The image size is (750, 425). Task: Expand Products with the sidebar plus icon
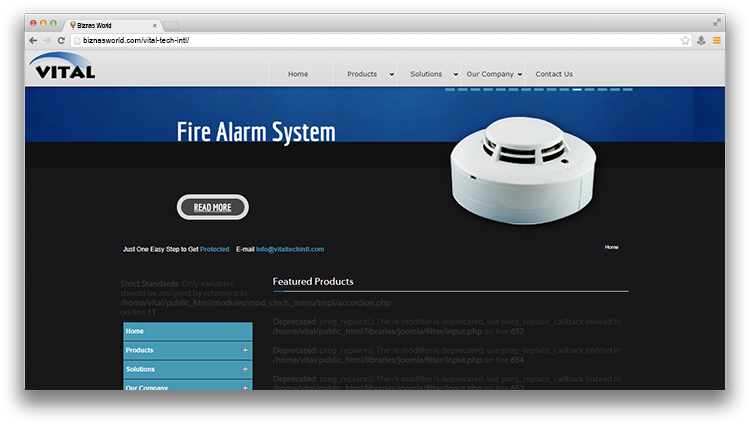(x=245, y=350)
